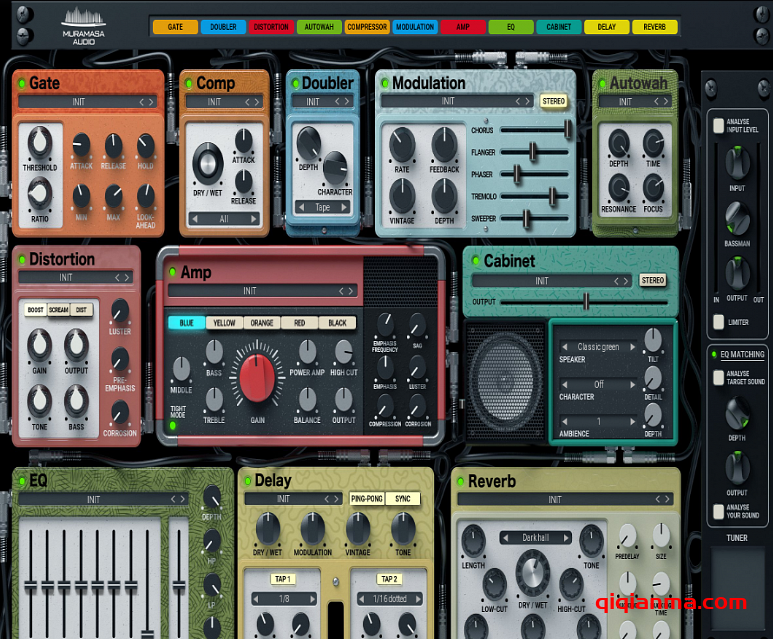The image size is (773, 639).
Task: Open the Reverb Darkhall type dropdown
Action: 535,537
